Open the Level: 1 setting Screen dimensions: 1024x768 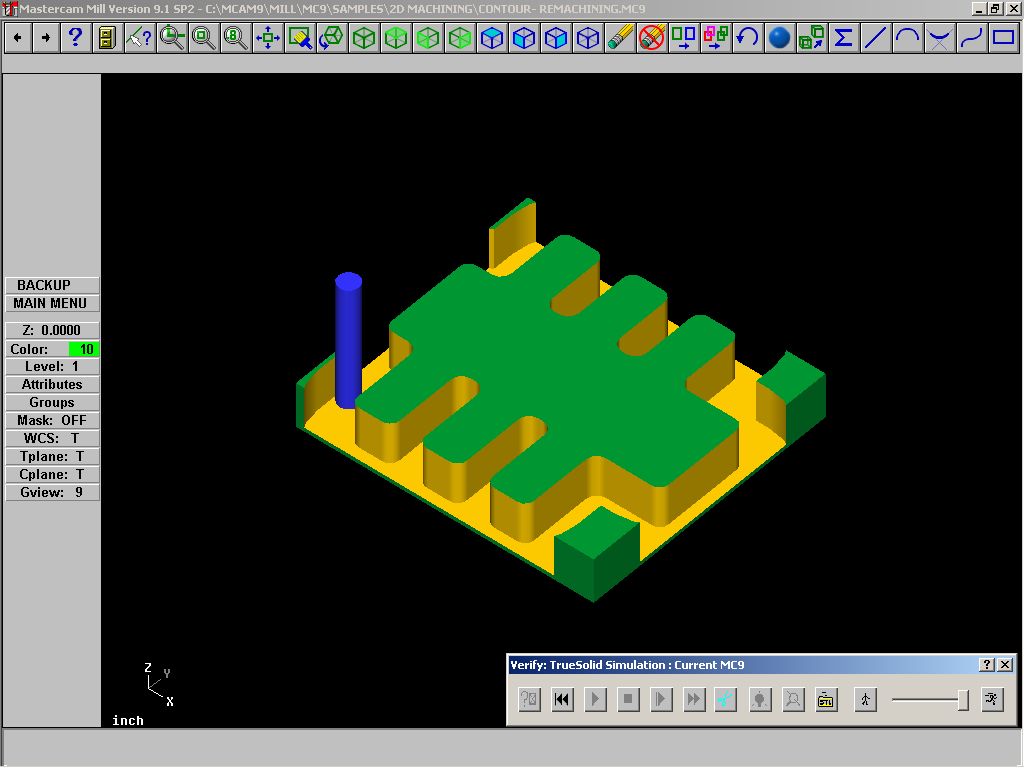coord(52,367)
